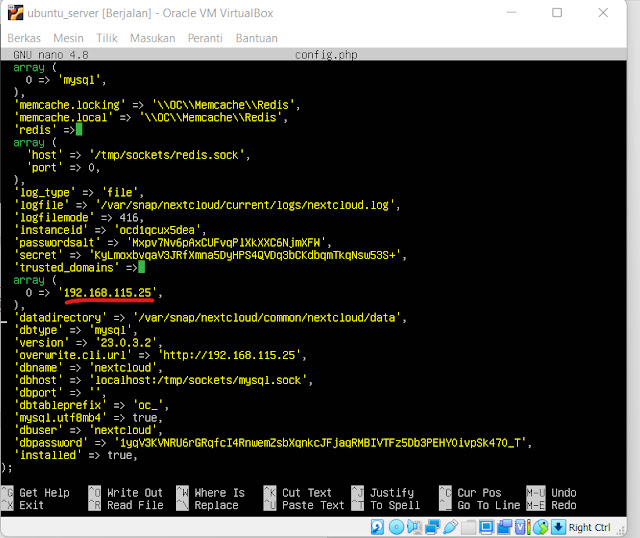This screenshot has height=538, width=640.
Task: Click the 'overwrite.cli.url' key text
Action: [73, 355]
